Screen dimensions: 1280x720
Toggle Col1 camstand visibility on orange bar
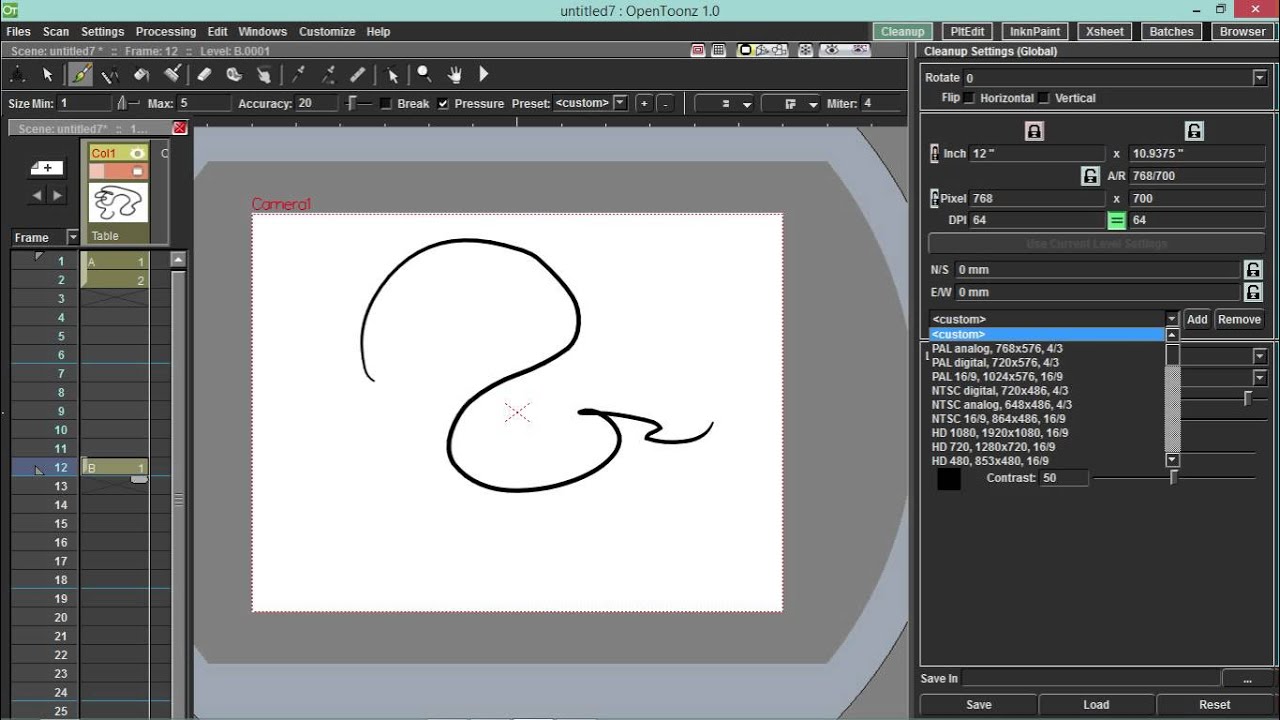coord(139,171)
